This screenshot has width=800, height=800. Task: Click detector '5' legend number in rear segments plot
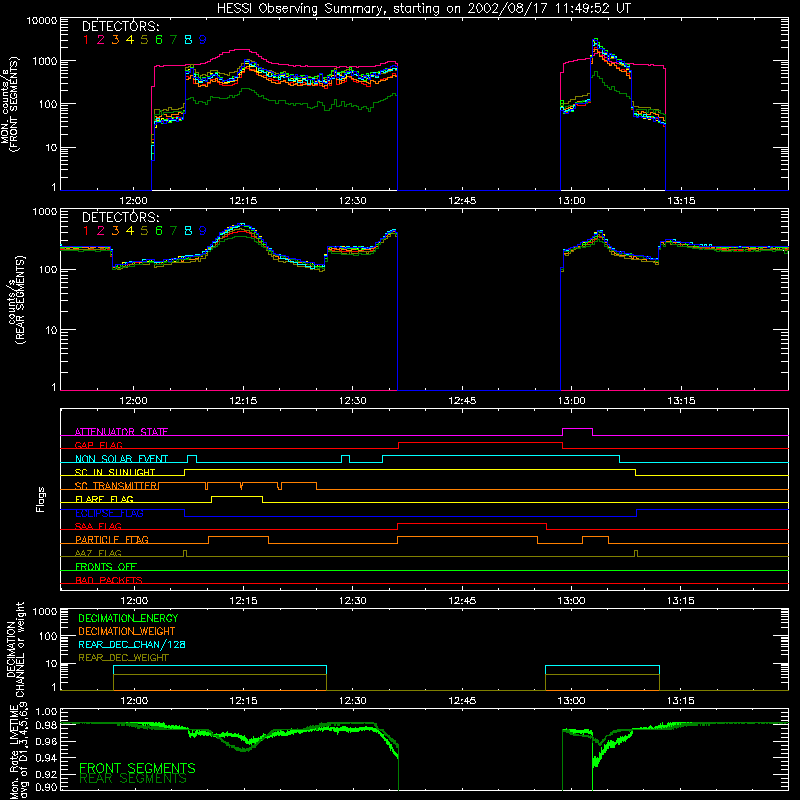(144, 231)
